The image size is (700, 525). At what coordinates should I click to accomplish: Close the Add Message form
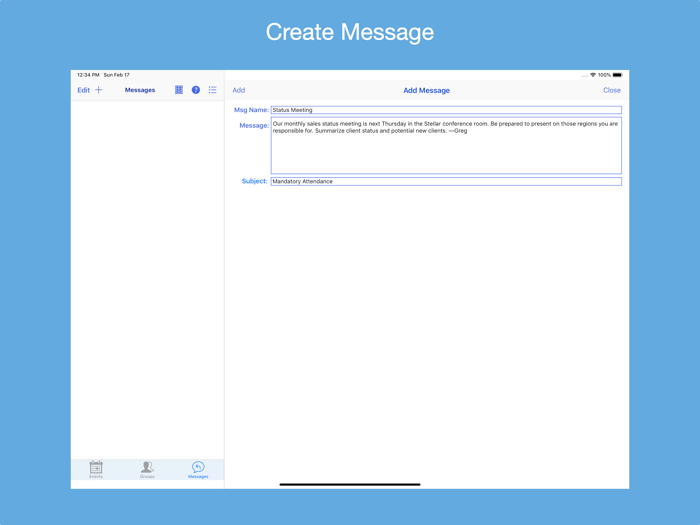(x=612, y=90)
